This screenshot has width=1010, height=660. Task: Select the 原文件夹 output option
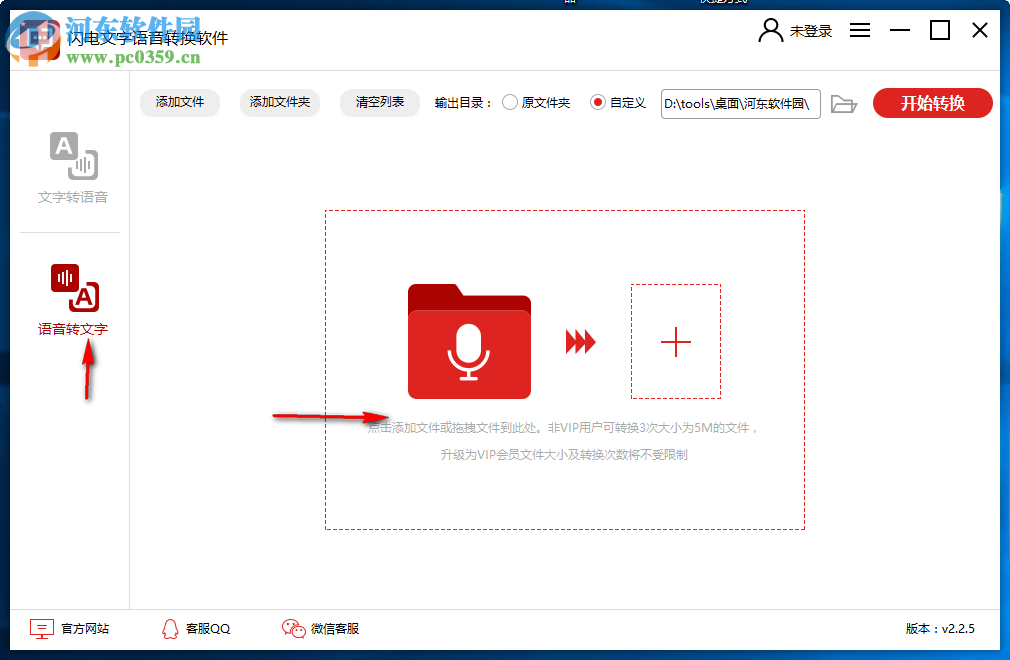pyautogui.click(x=512, y=103)
